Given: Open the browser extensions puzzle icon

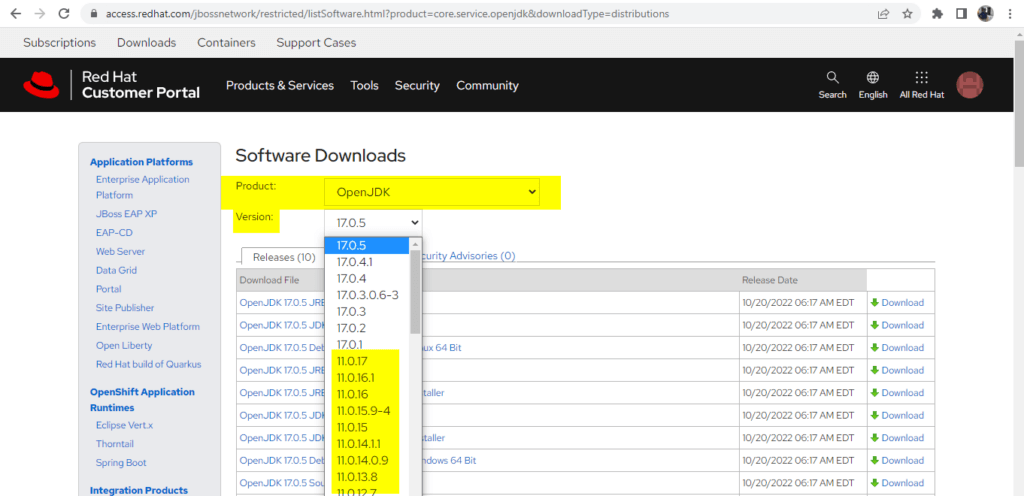Looking at the screenshot, I should tap(938, 13).
